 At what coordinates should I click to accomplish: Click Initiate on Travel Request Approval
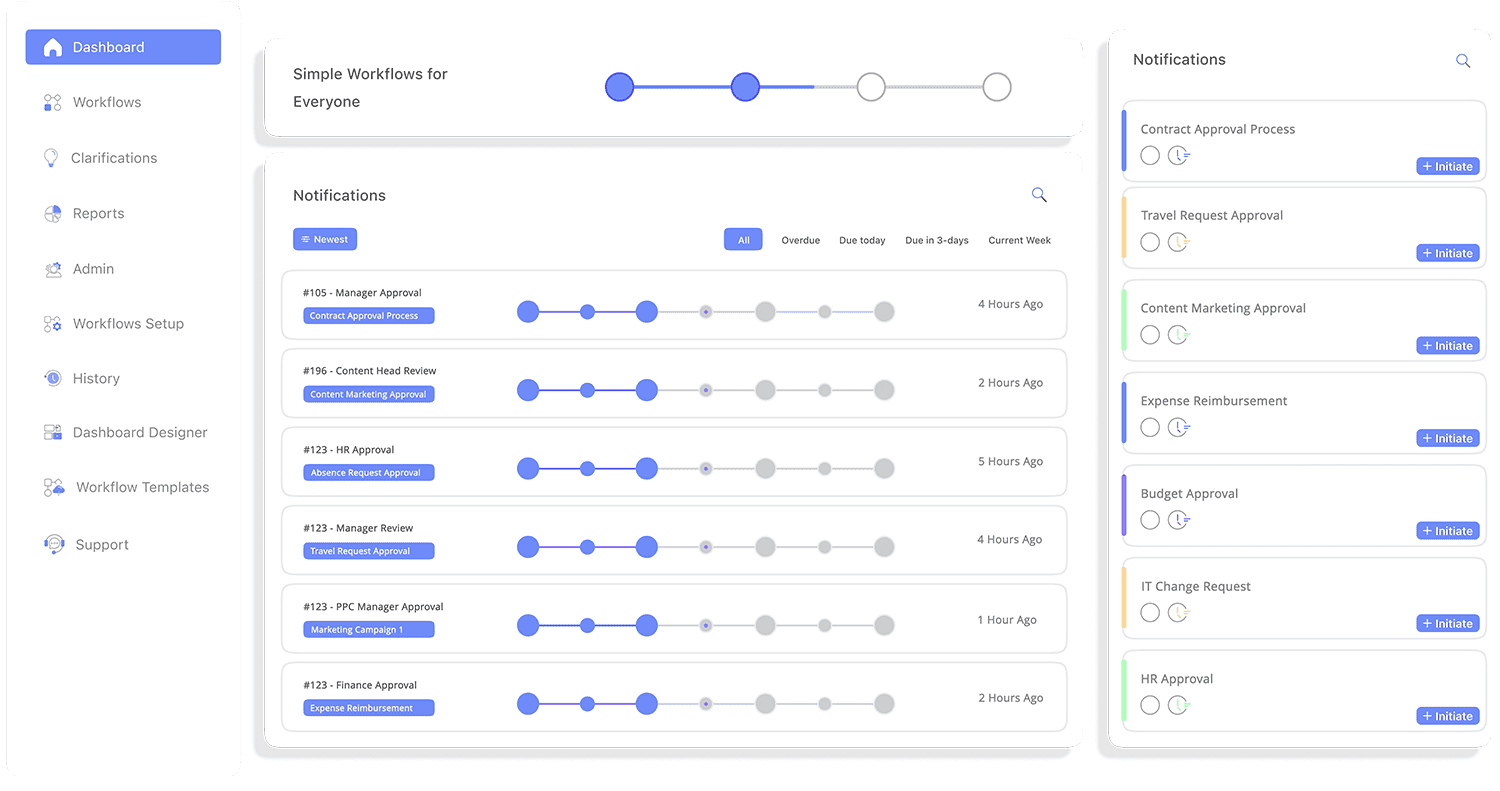[x=1448, y=253]
